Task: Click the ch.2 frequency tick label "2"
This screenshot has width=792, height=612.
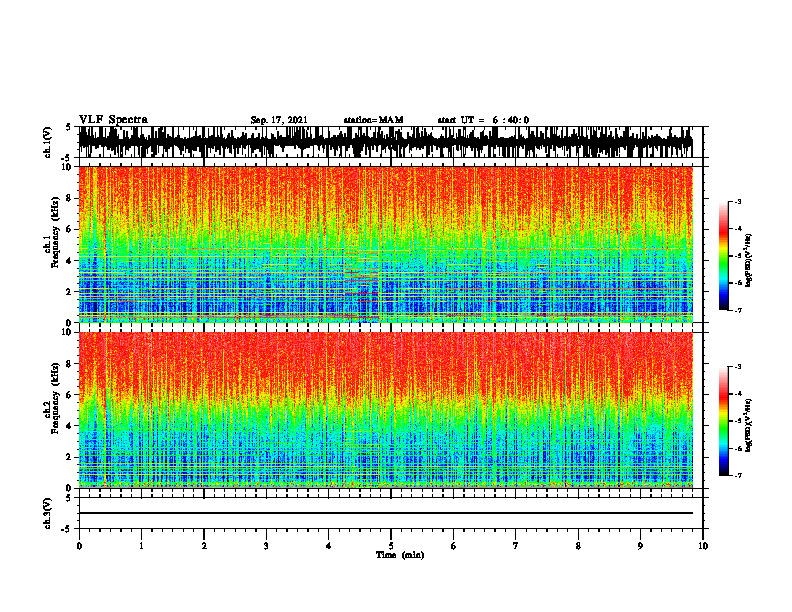Action: coord(70,457)
